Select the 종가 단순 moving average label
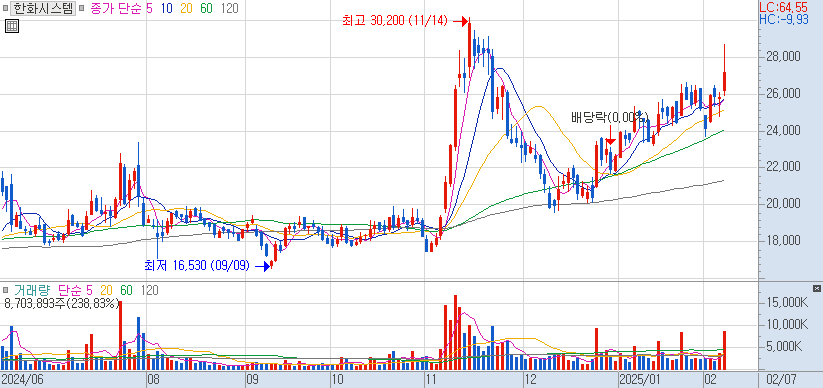Image resolution: width=823 pixels, height=388 pixels. [115, 8]
